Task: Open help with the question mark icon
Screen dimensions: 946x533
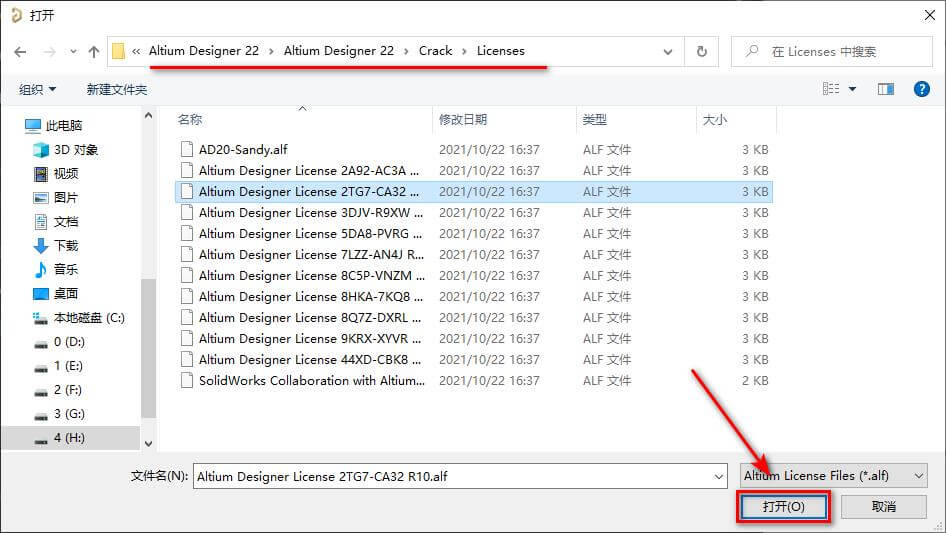Action: tap(921, 89)
